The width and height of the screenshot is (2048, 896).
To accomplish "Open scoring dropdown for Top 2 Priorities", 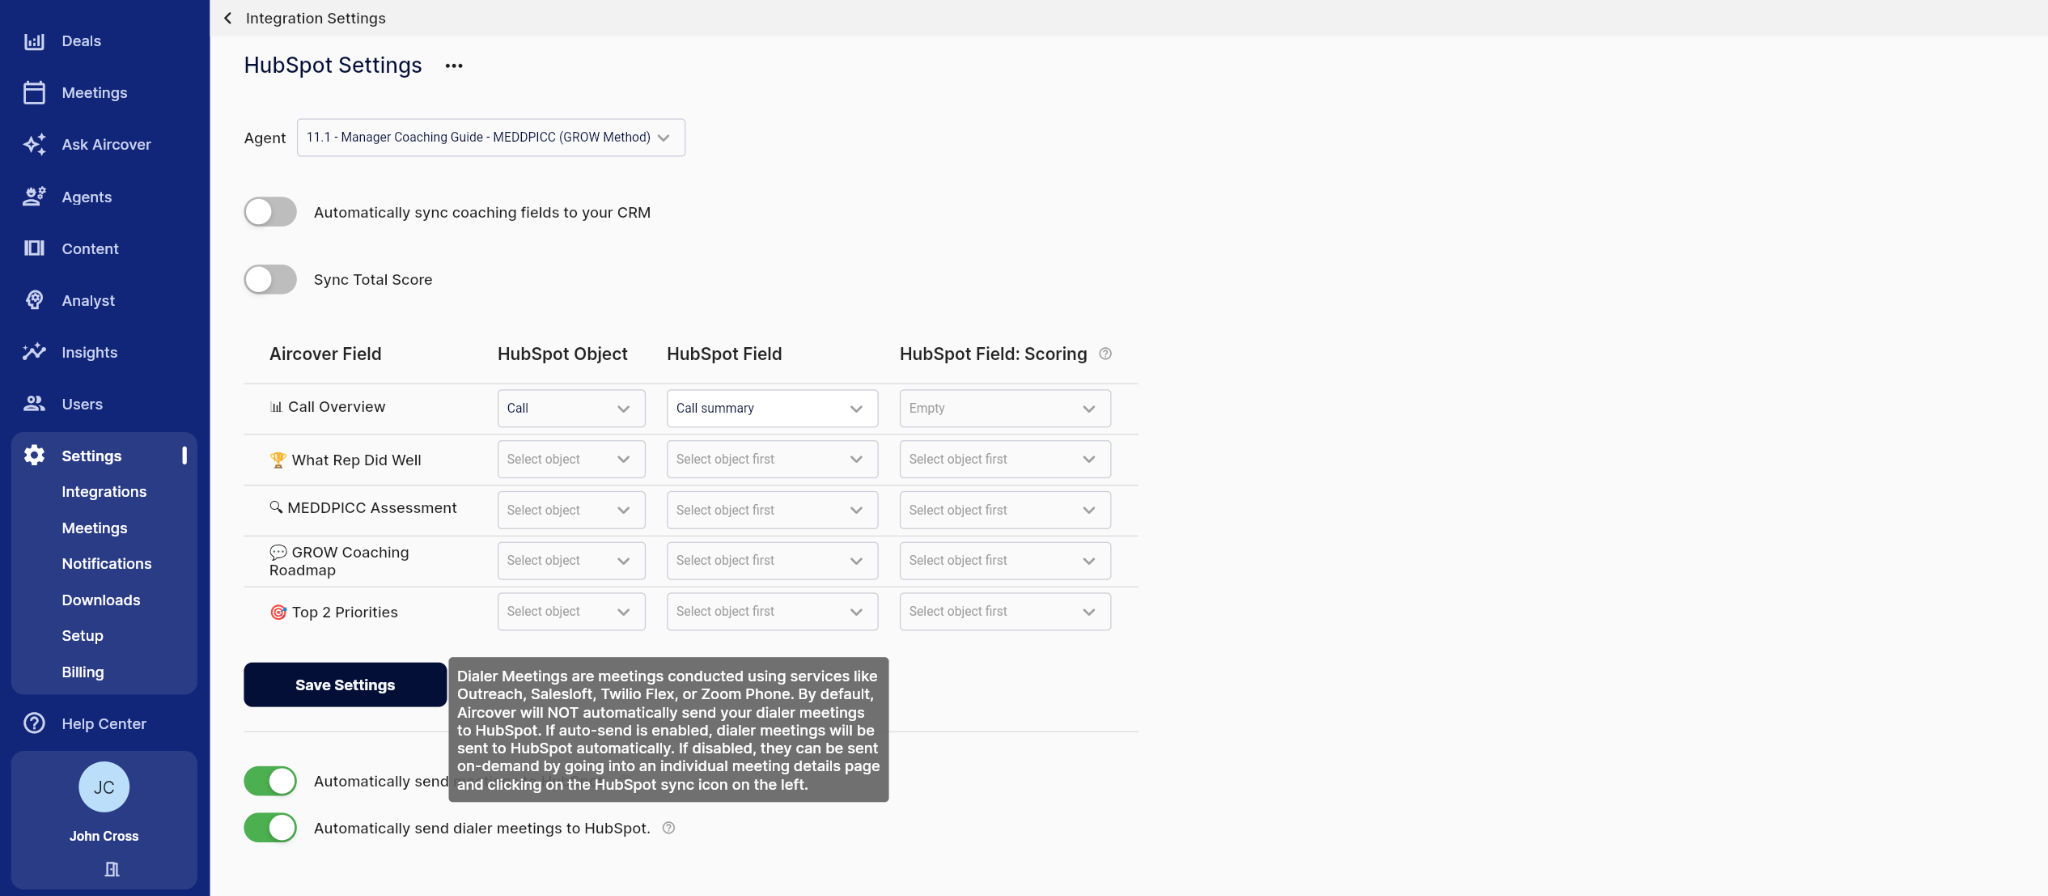I will tap(1005, 612).
